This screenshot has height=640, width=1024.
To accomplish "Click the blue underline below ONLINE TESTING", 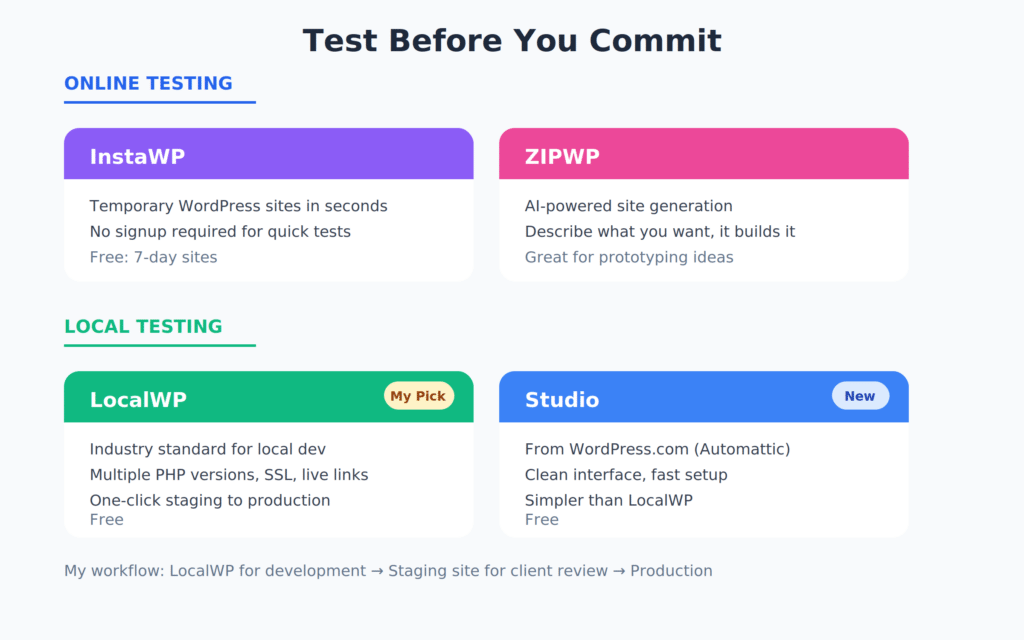I will (x=160, y=101).
